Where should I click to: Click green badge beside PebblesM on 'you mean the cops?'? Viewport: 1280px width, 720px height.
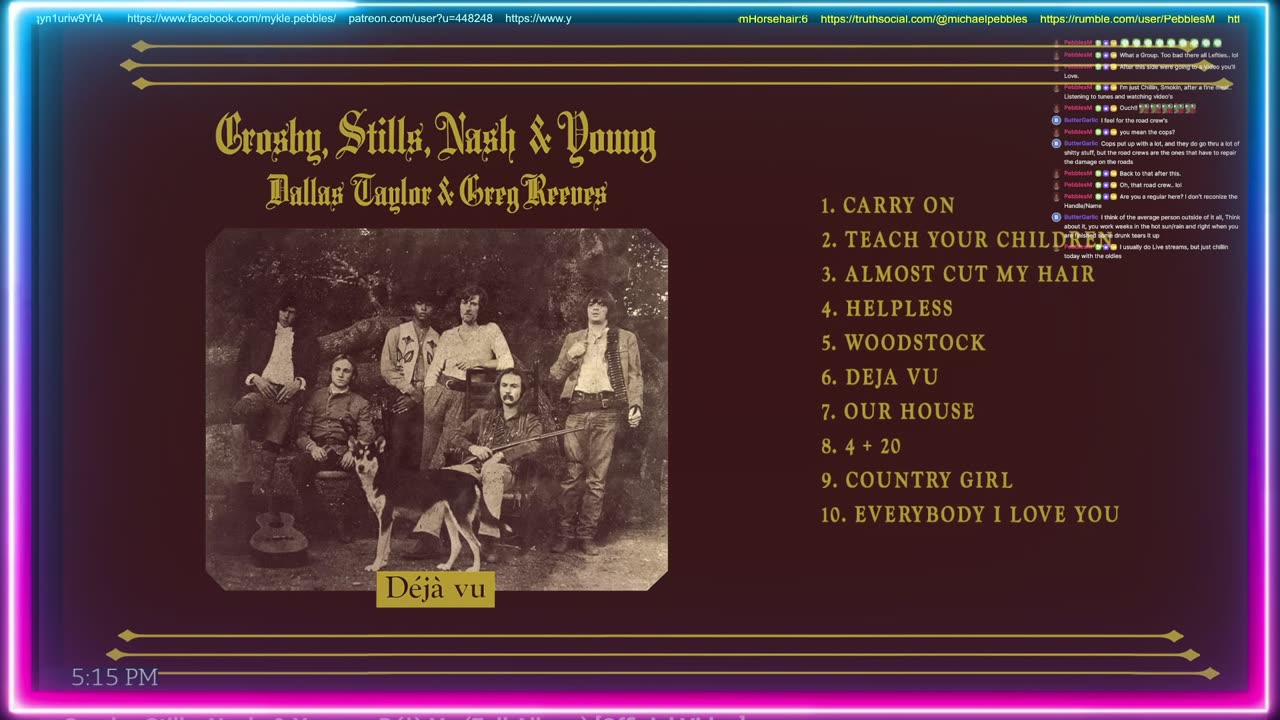pyautogui.click(x=1098, y=132)
